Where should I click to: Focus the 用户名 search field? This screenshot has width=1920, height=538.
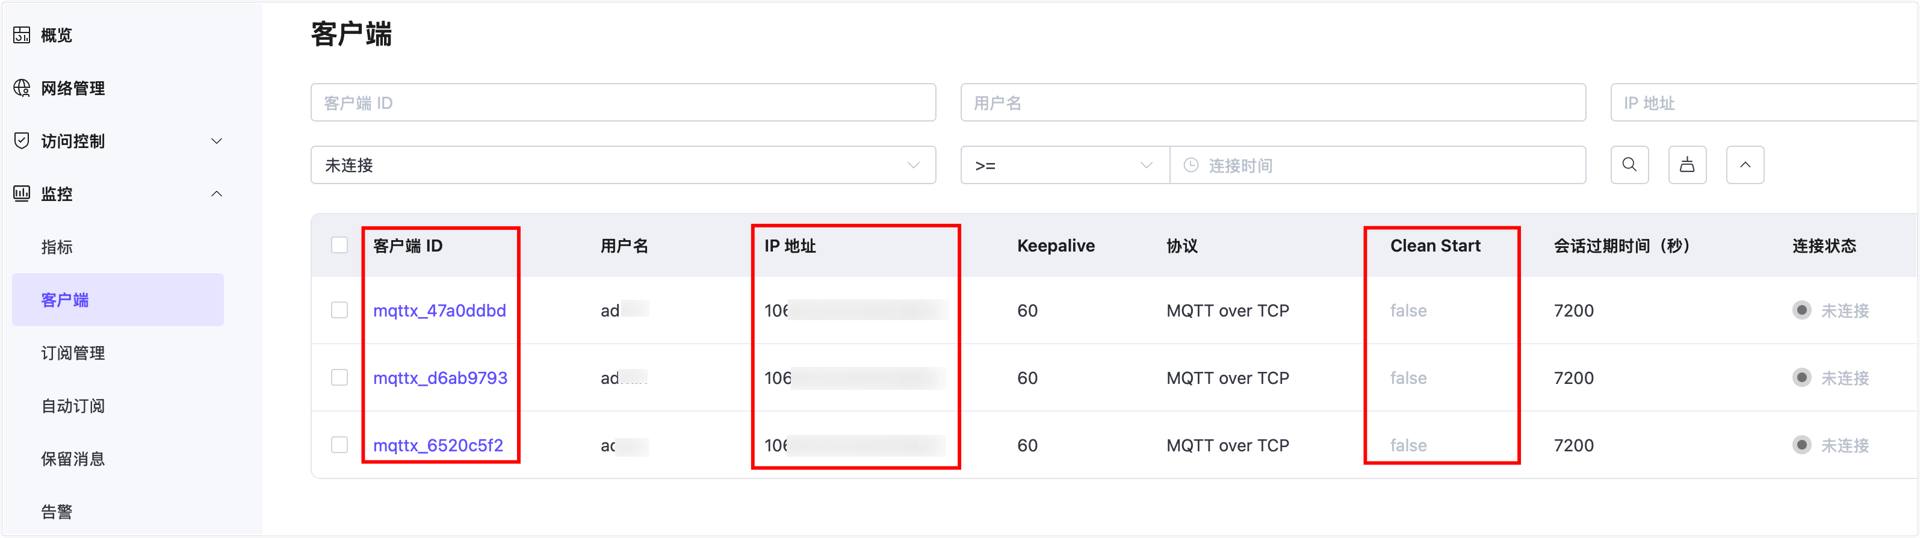pyautogui.click(x=1273, y=103)
